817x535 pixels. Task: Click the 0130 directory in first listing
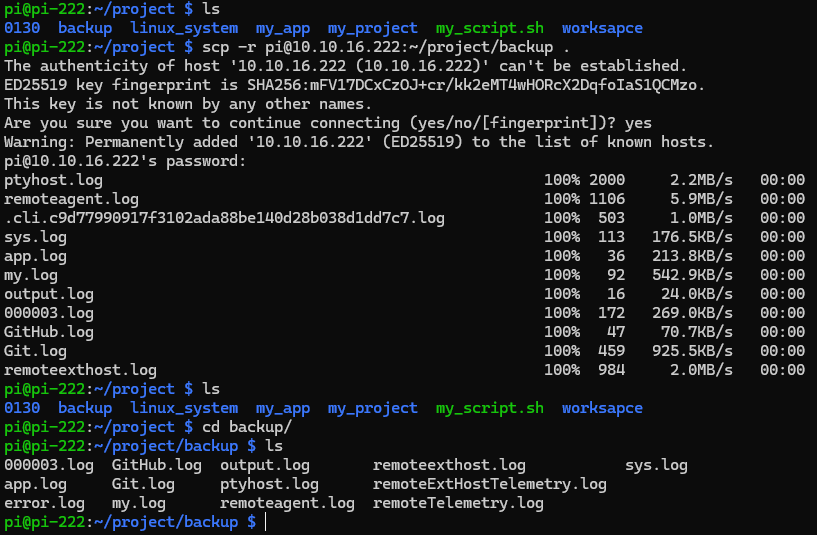click(x=22, y=28)
